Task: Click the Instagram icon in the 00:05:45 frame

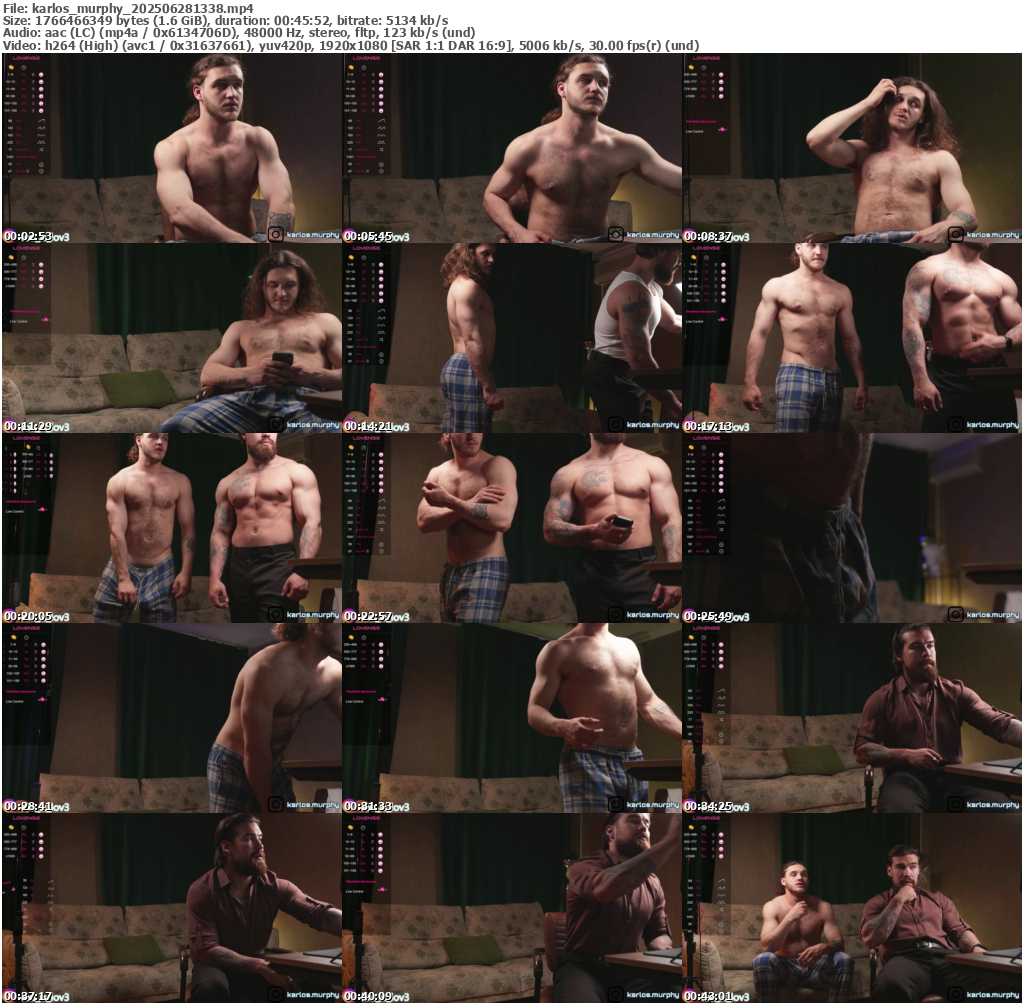Action: 615,234
